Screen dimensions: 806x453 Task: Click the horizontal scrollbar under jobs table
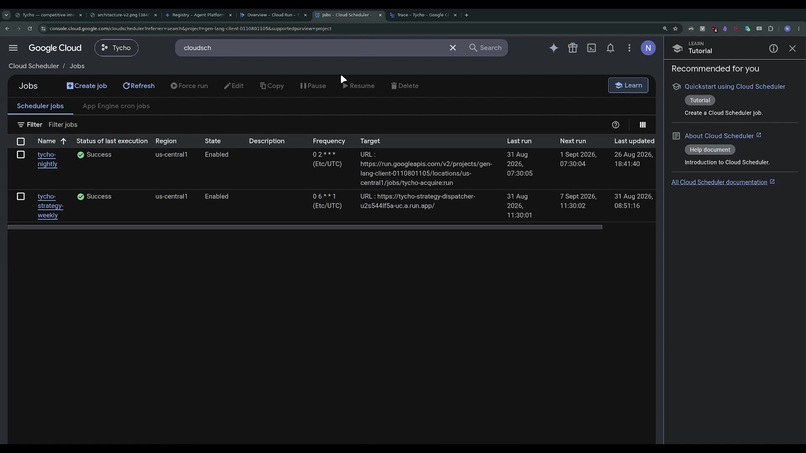[x=305, y=227]
